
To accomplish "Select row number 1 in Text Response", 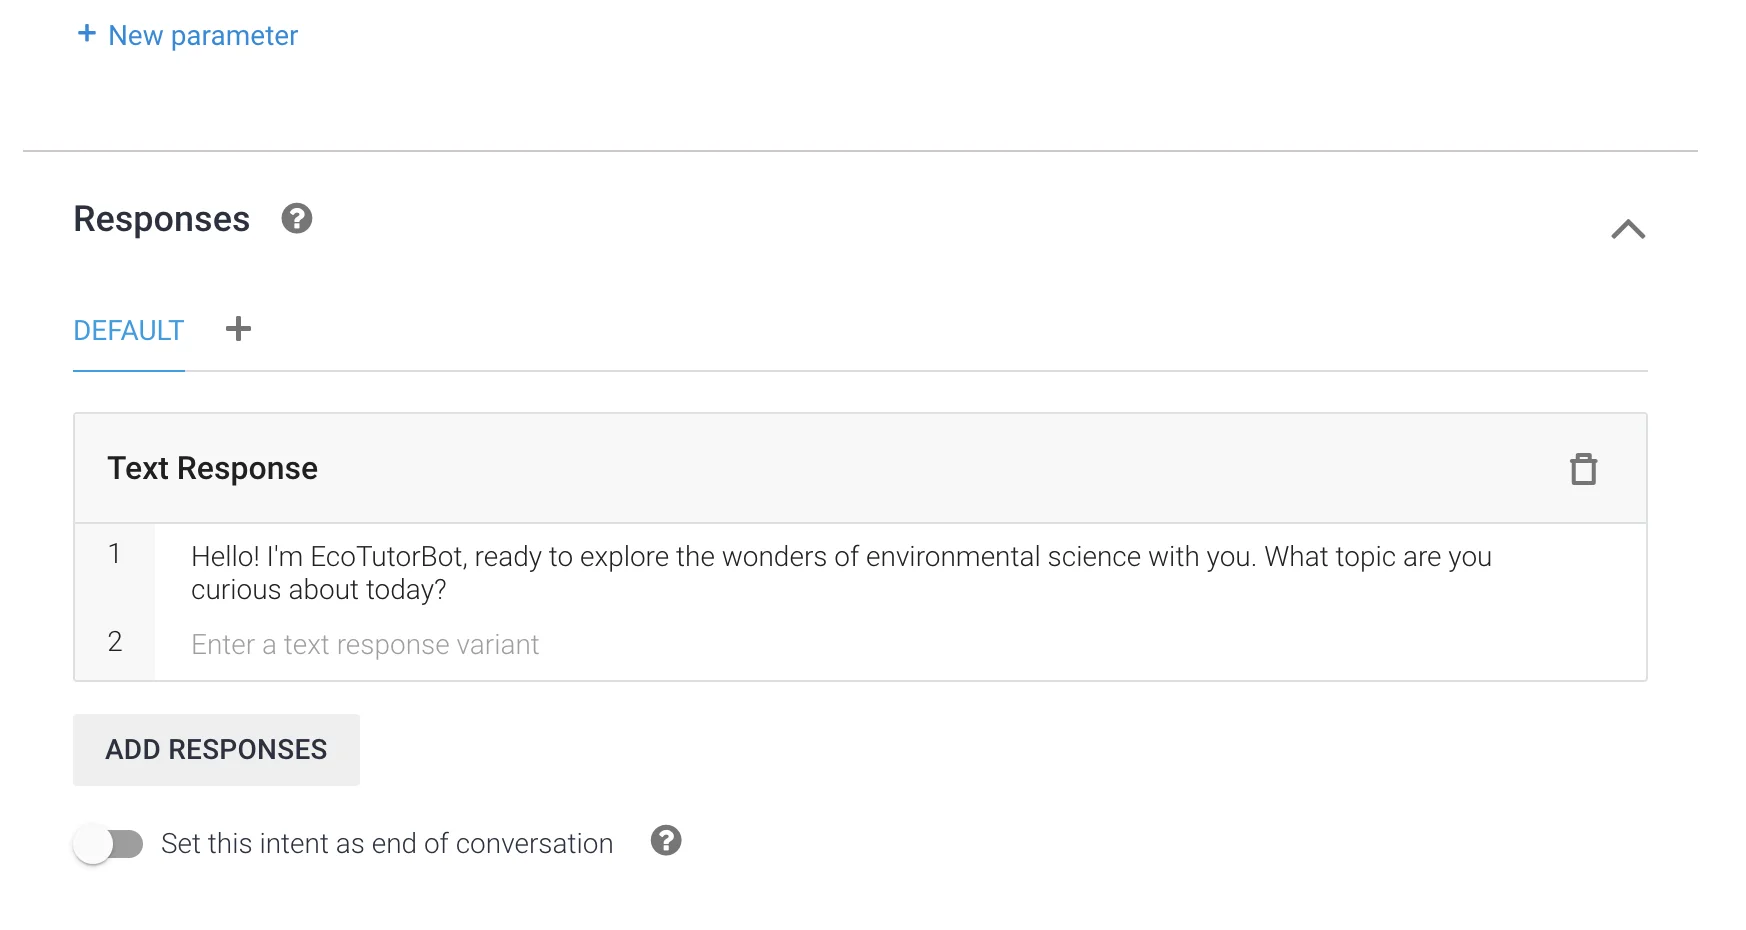I will pyautogui.click(x=115, y=554).
